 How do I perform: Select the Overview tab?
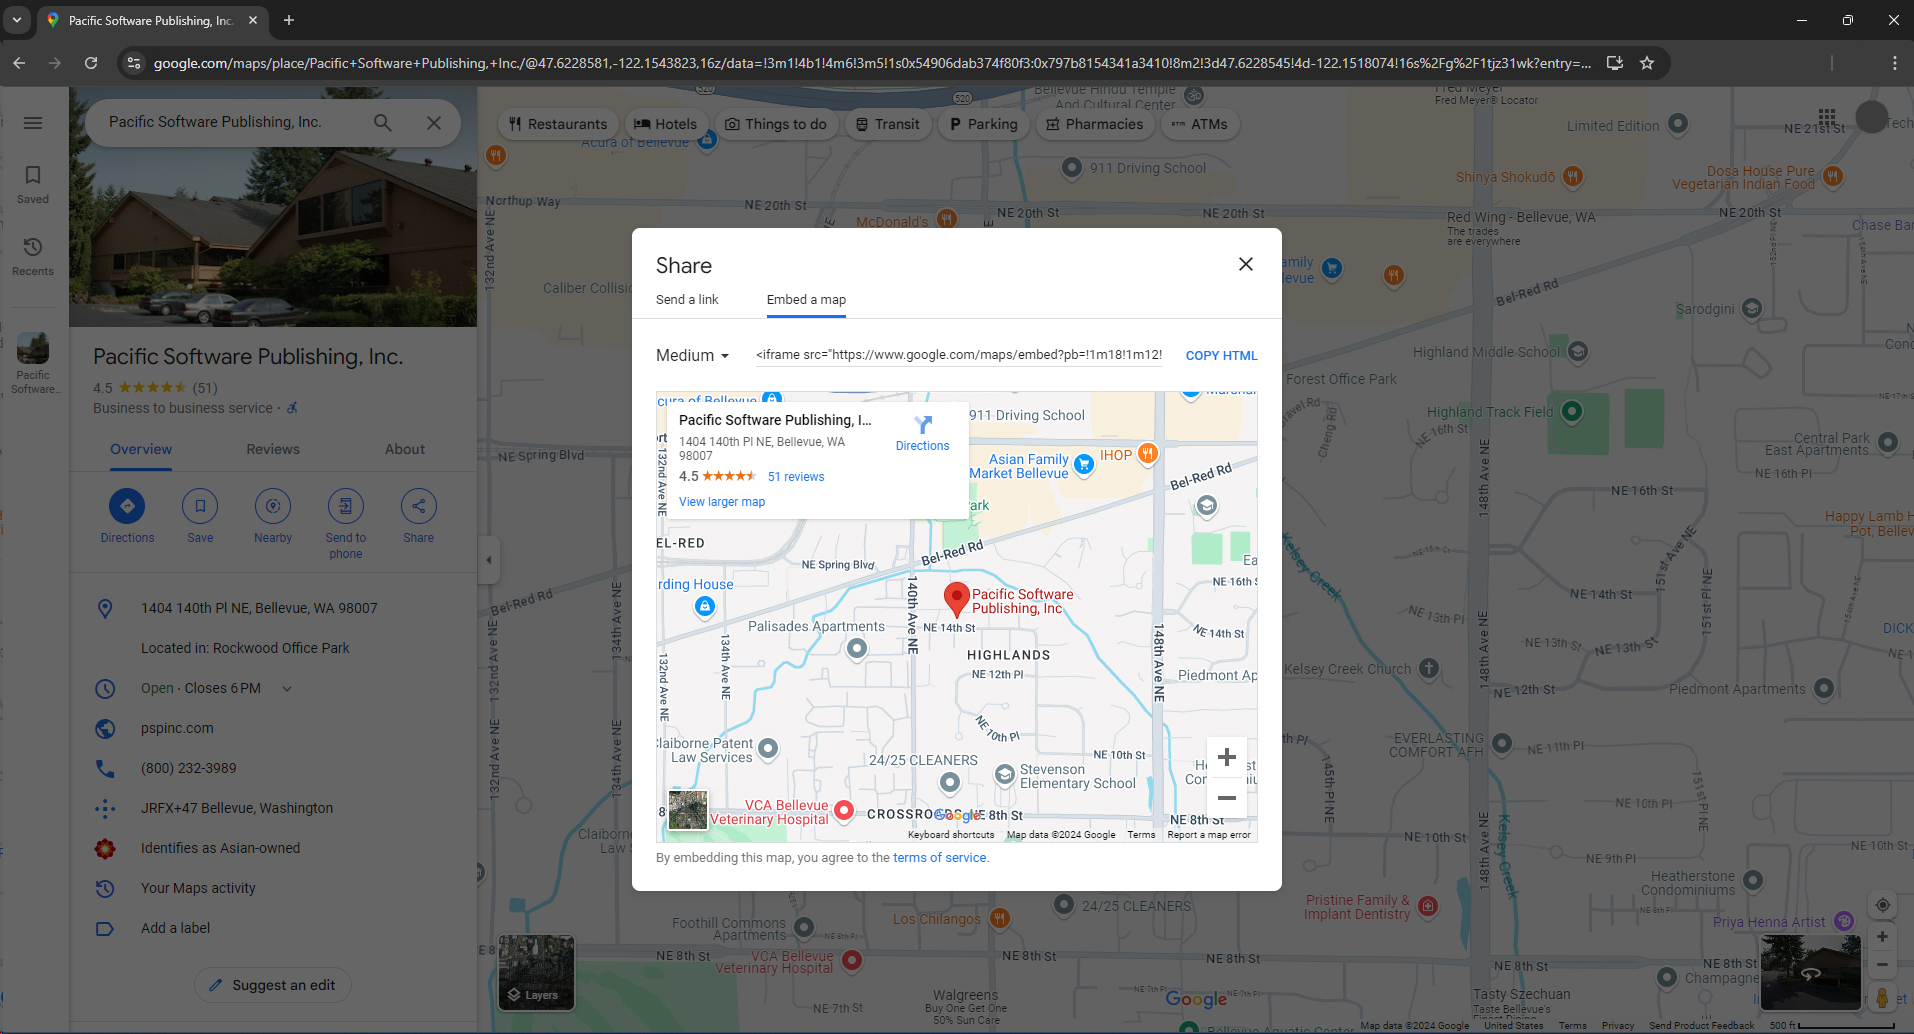coord(141,449)
